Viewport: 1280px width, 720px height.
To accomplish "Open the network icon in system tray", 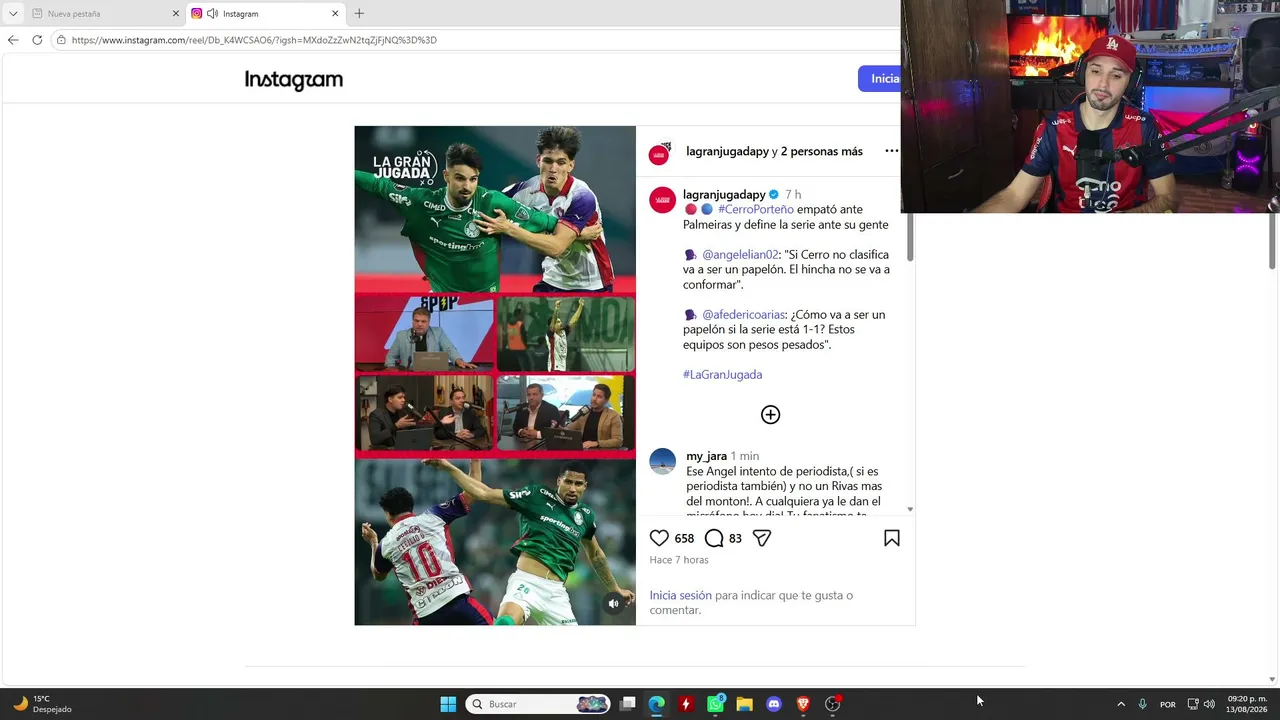I will 1192,704.
